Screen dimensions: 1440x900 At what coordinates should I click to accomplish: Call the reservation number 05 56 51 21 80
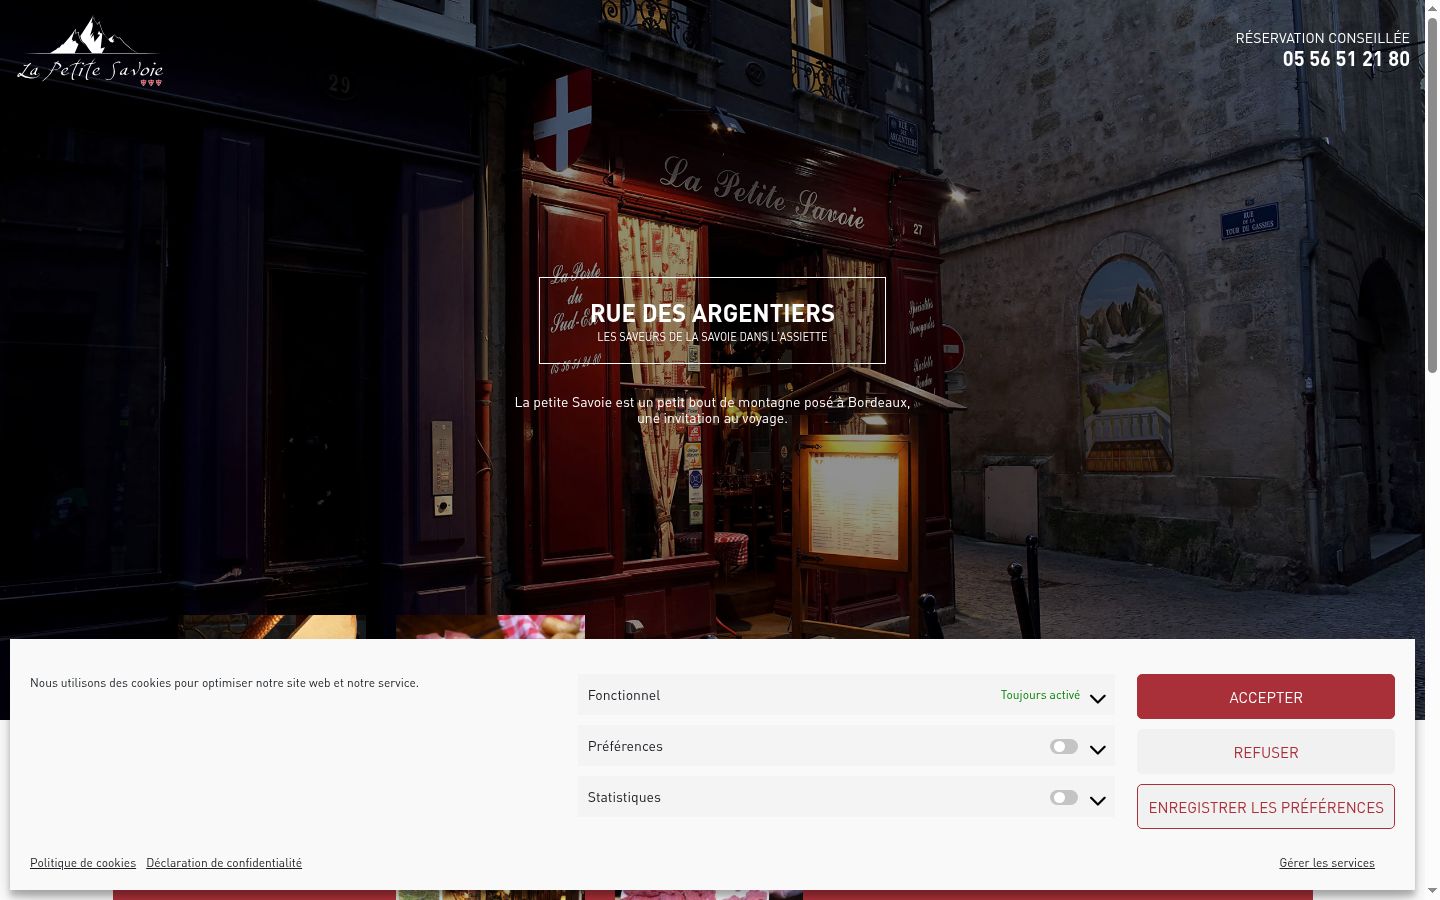click(1346, 59)
